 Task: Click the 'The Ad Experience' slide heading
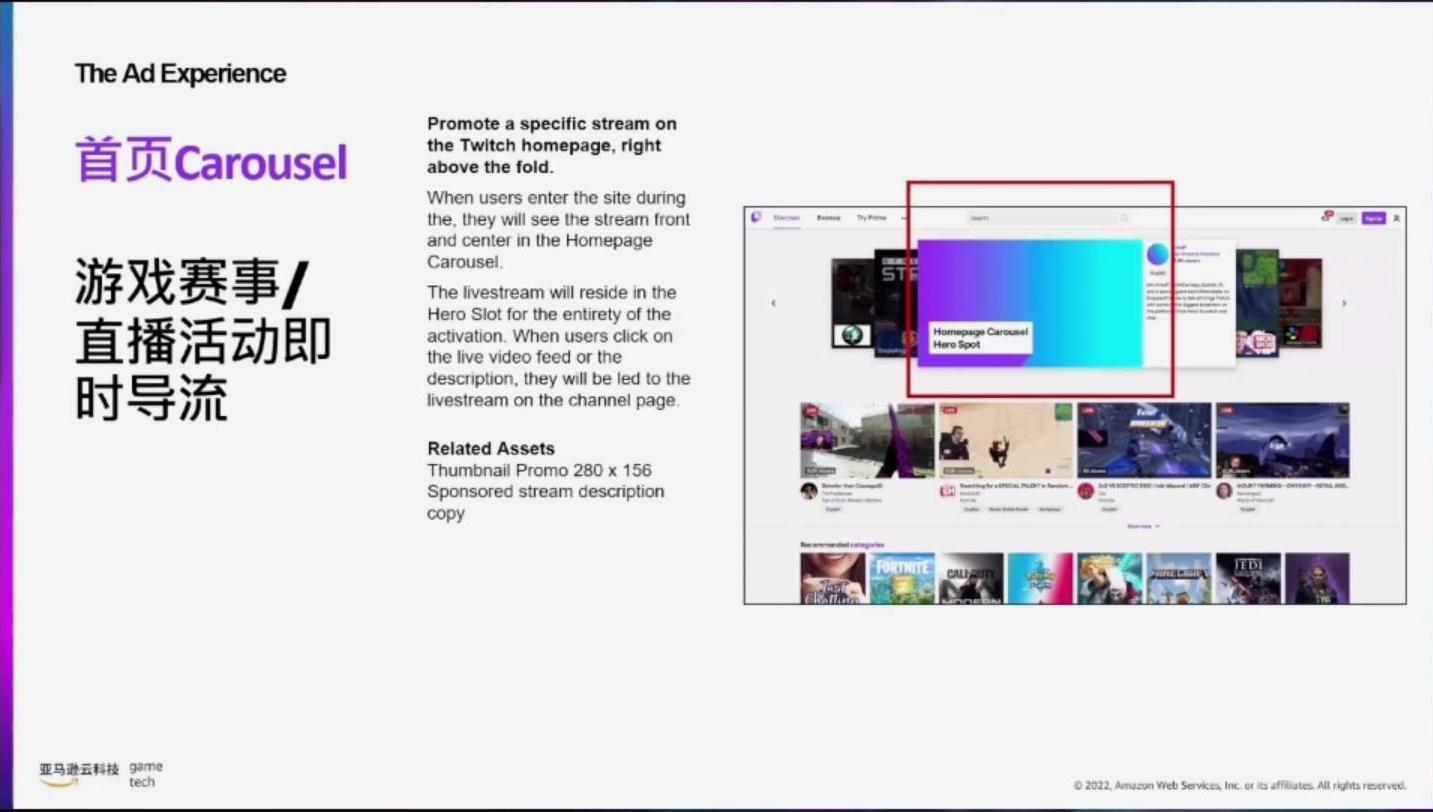pyautogui.click(x=180, y=73)
